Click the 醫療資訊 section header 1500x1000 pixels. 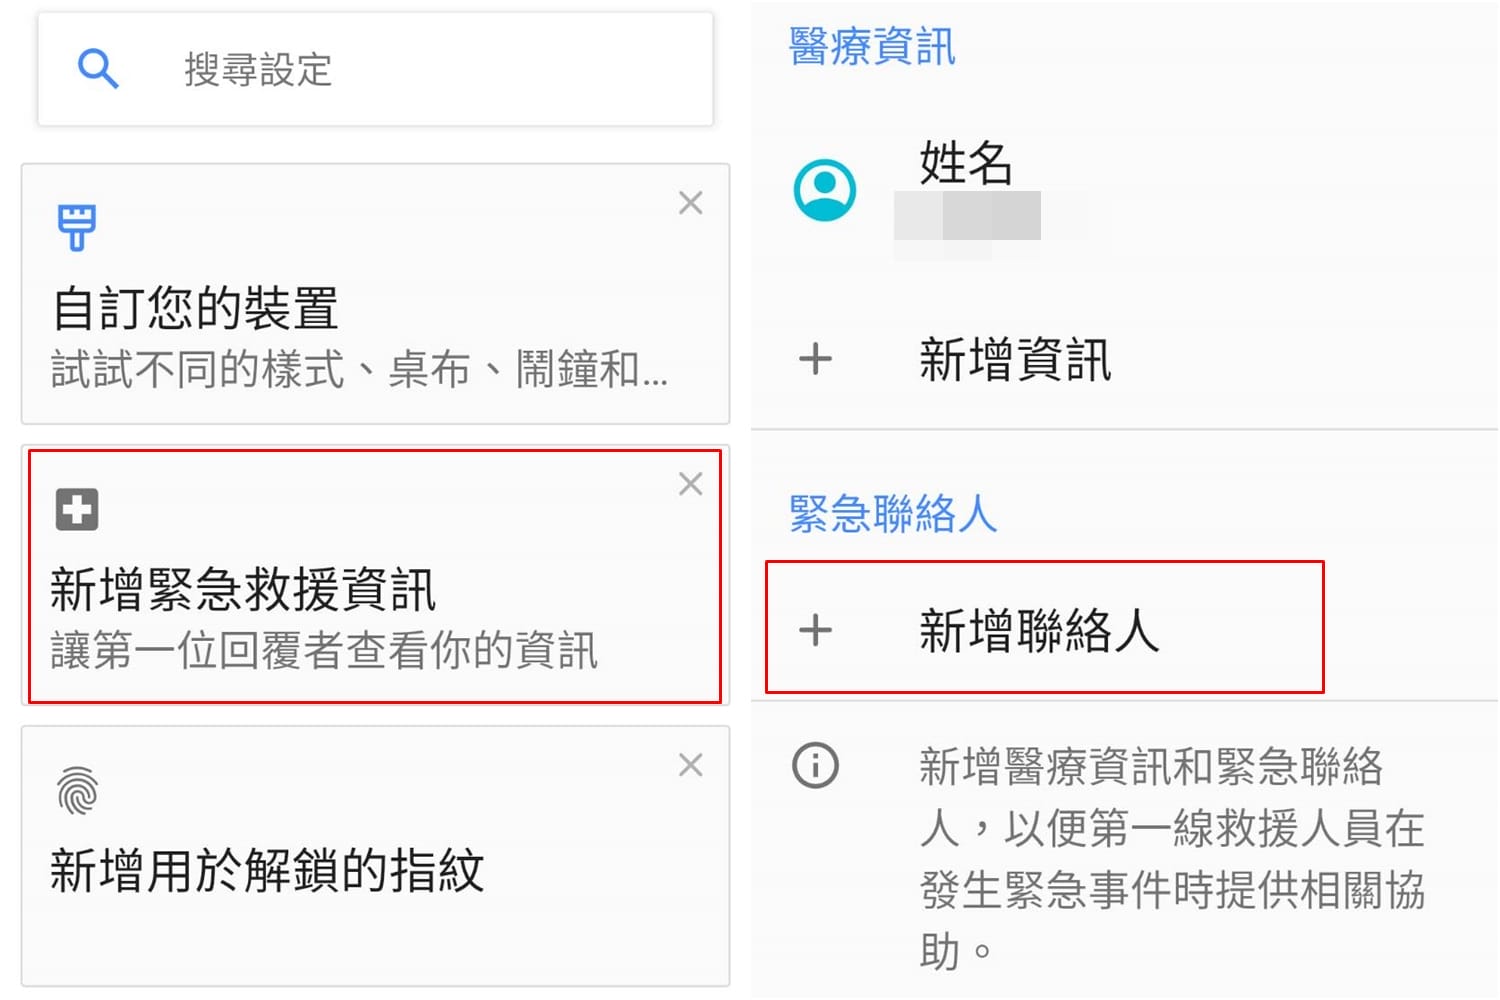(872, 46)
